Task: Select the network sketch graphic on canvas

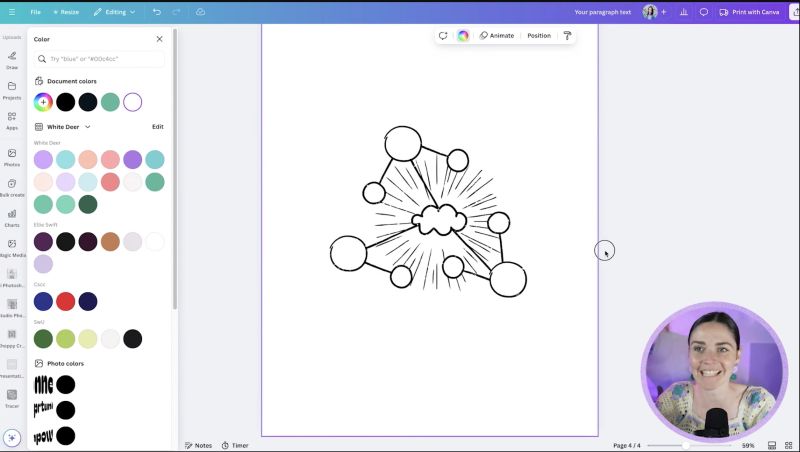Action: pos(429,212)
